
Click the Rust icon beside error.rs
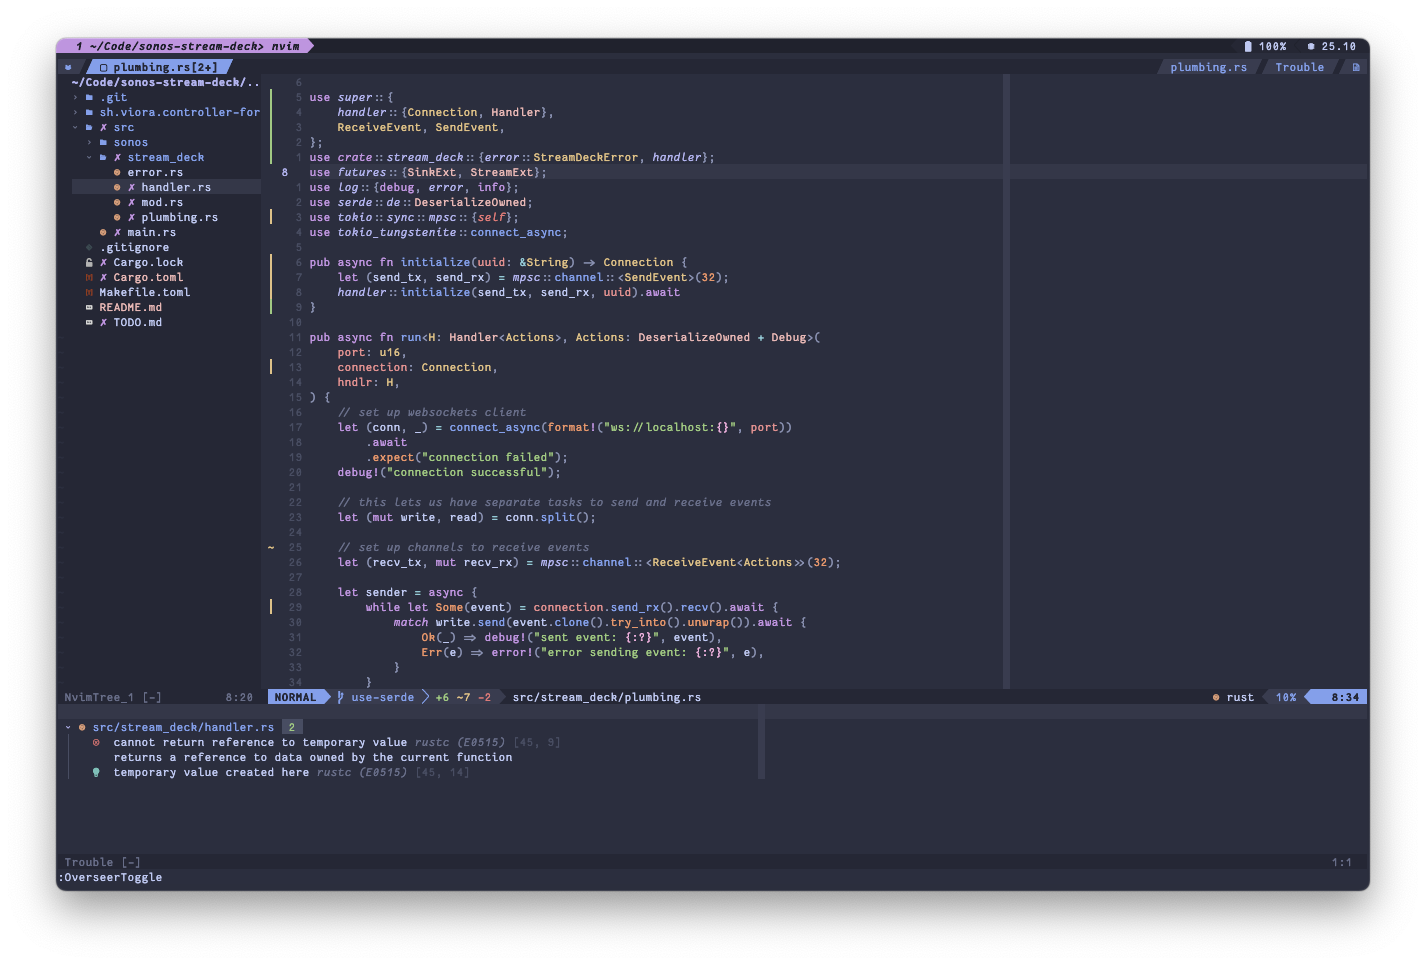[117, 173]
